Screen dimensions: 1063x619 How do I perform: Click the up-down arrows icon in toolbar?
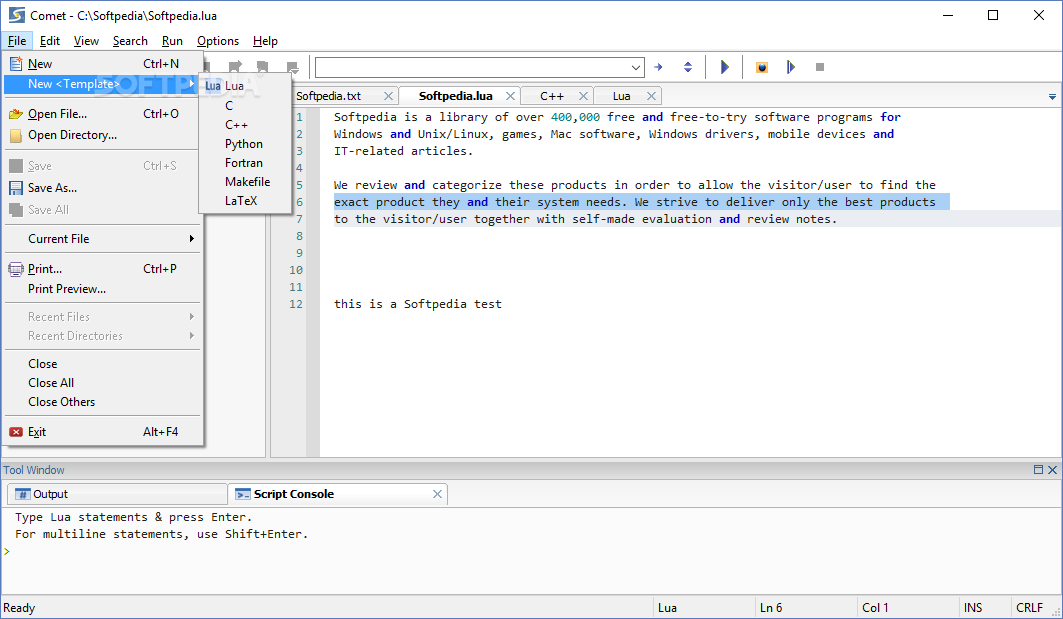click(x=687, y=67)
